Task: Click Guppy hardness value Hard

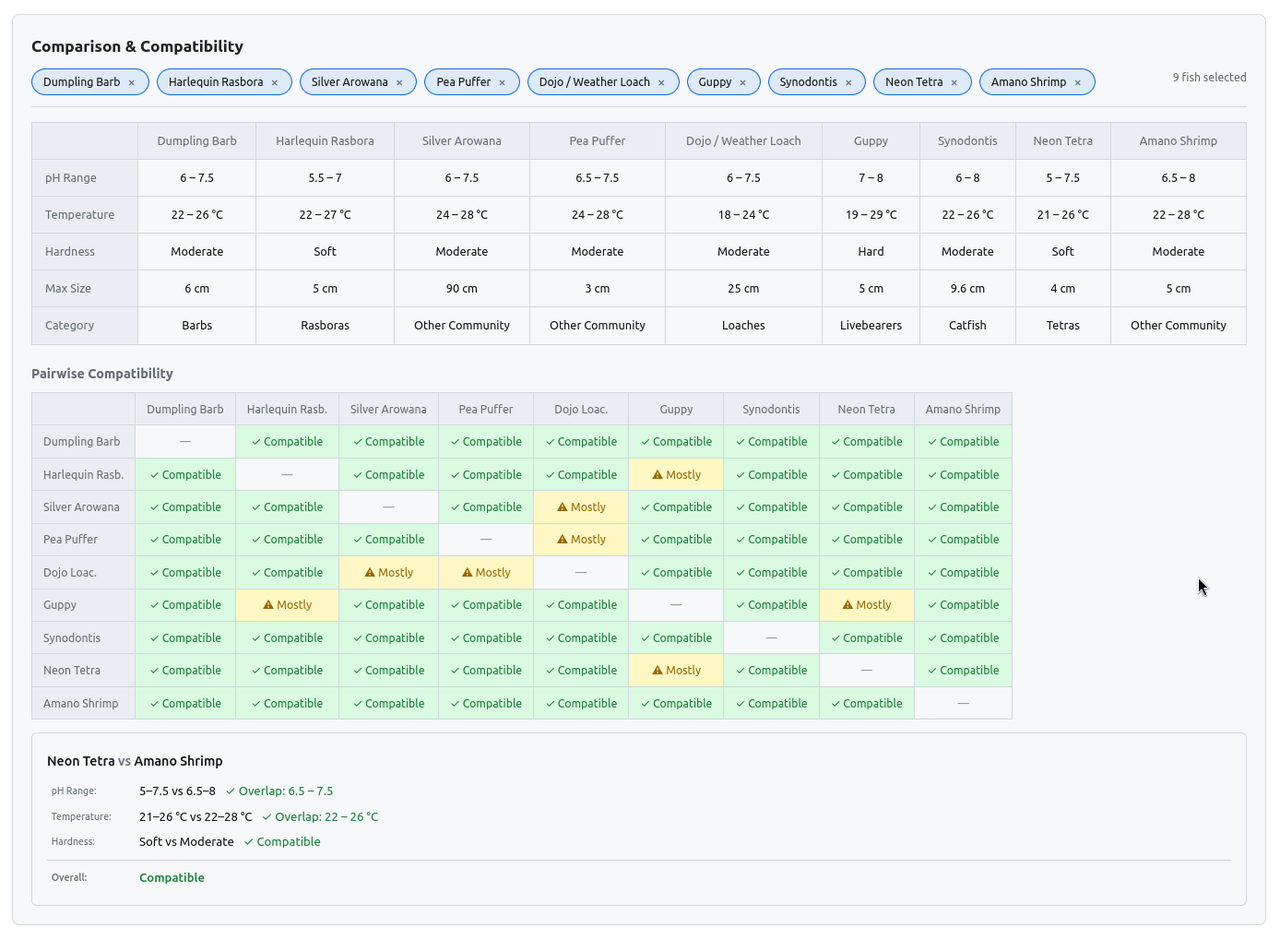Action: pyautogui.click(x=871, y=252)
